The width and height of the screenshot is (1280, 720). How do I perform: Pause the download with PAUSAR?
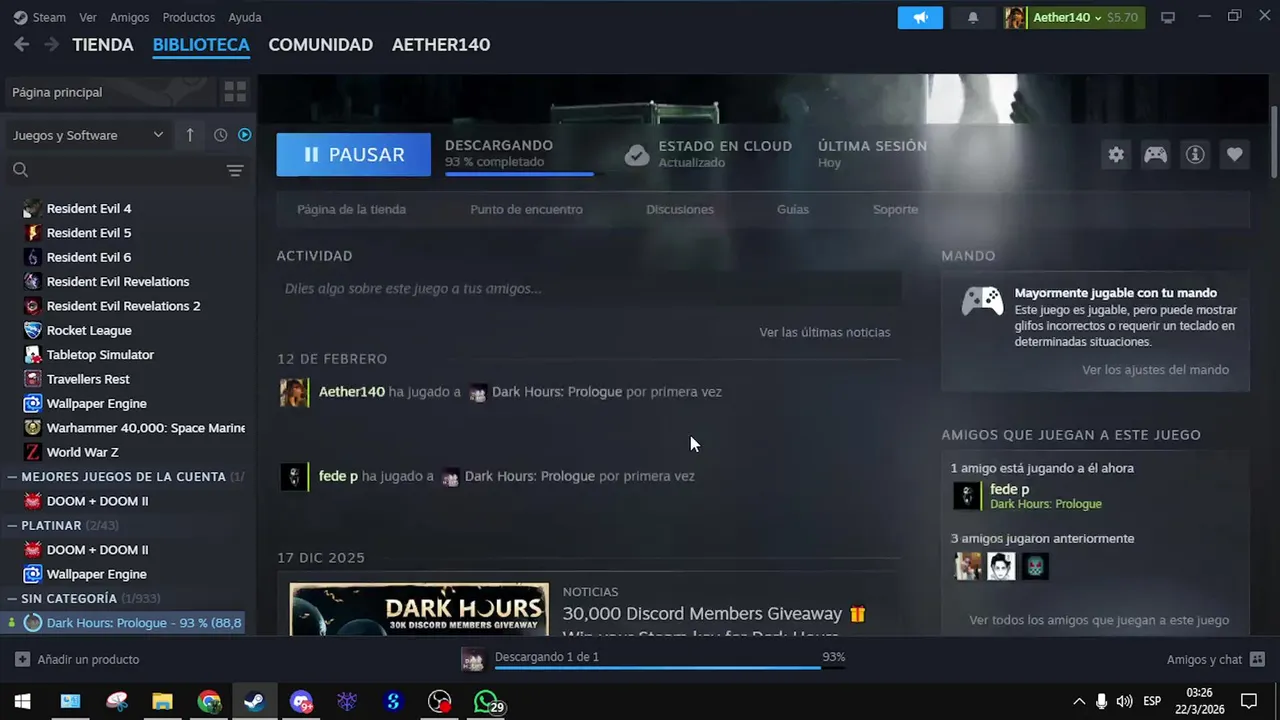[354, 155]
